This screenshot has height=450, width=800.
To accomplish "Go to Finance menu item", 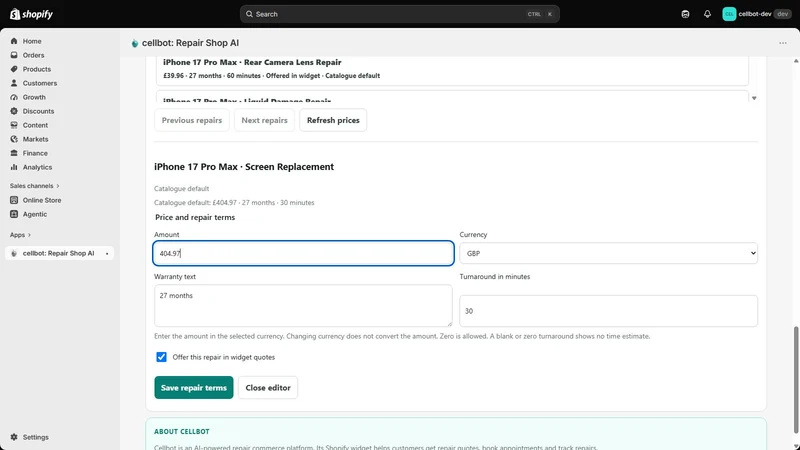I will click(x=35, y=153).
